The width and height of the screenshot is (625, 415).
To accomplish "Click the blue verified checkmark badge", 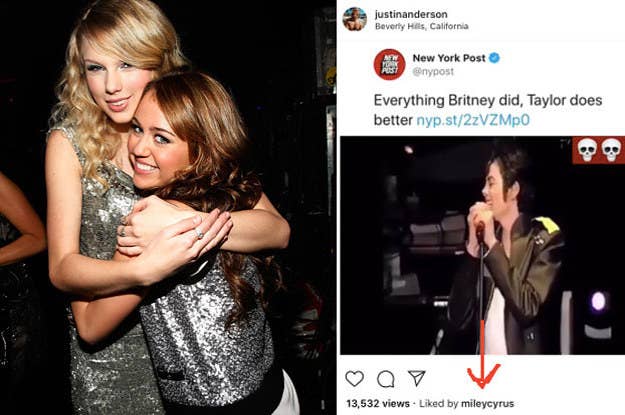I will (494, 58).
